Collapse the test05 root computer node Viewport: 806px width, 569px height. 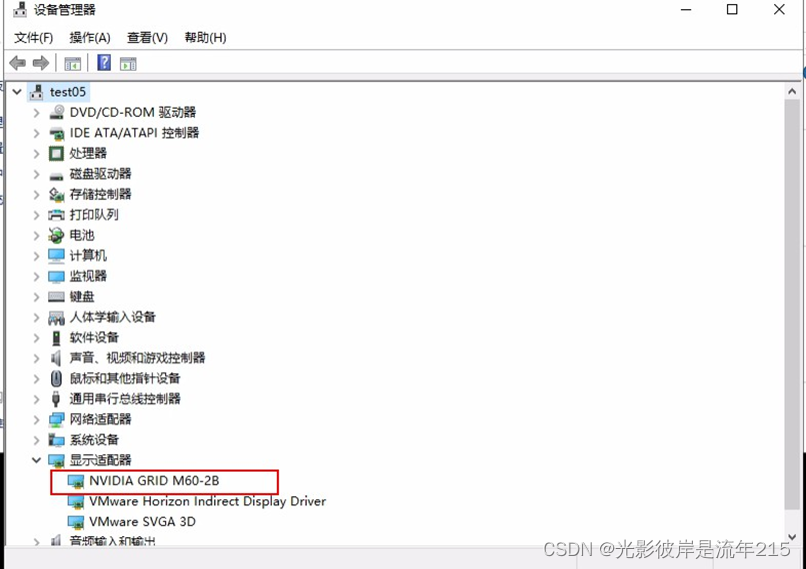17,92
